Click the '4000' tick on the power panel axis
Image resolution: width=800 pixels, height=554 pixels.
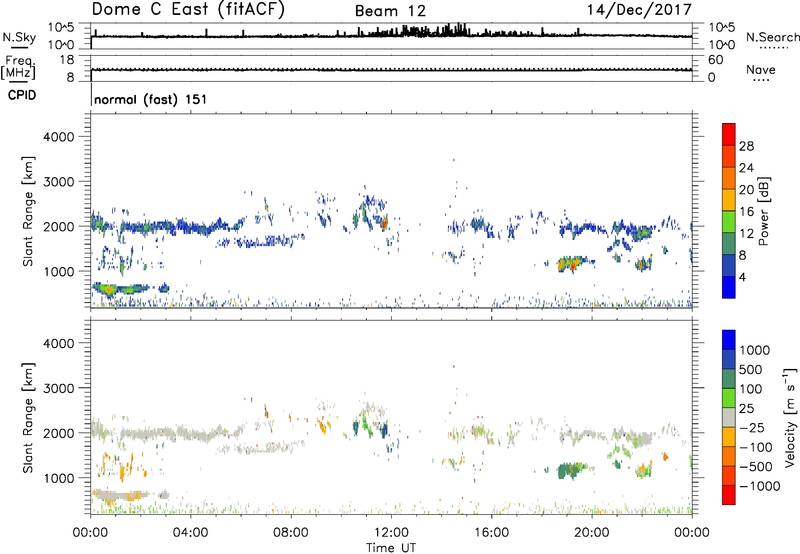point(58,137)
